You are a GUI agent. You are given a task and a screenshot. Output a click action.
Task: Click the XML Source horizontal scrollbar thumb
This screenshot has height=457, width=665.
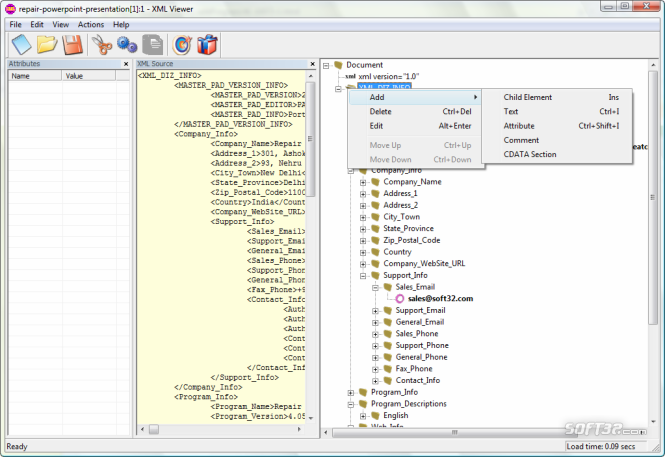[x=154, y=429]
